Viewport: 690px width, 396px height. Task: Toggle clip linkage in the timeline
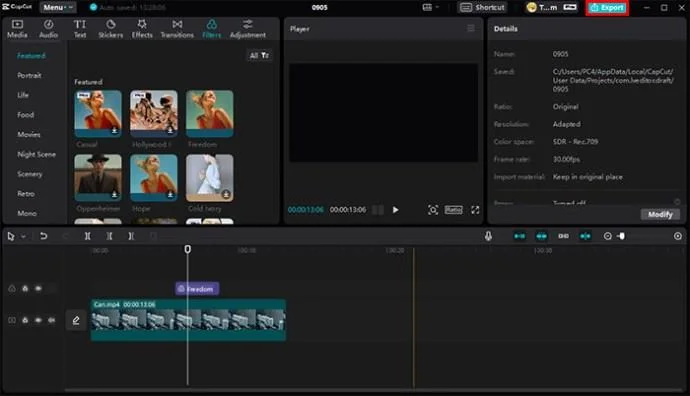tap(563, 236)
